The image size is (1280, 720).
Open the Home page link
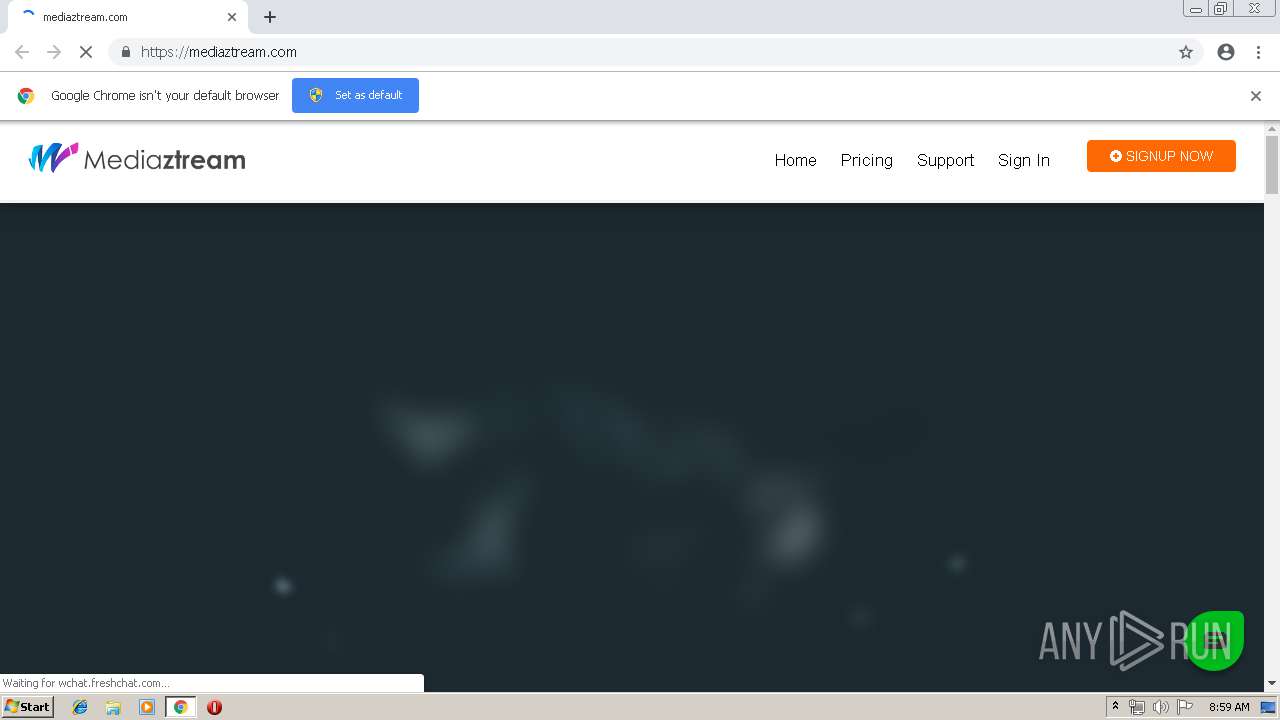(795, 160)
